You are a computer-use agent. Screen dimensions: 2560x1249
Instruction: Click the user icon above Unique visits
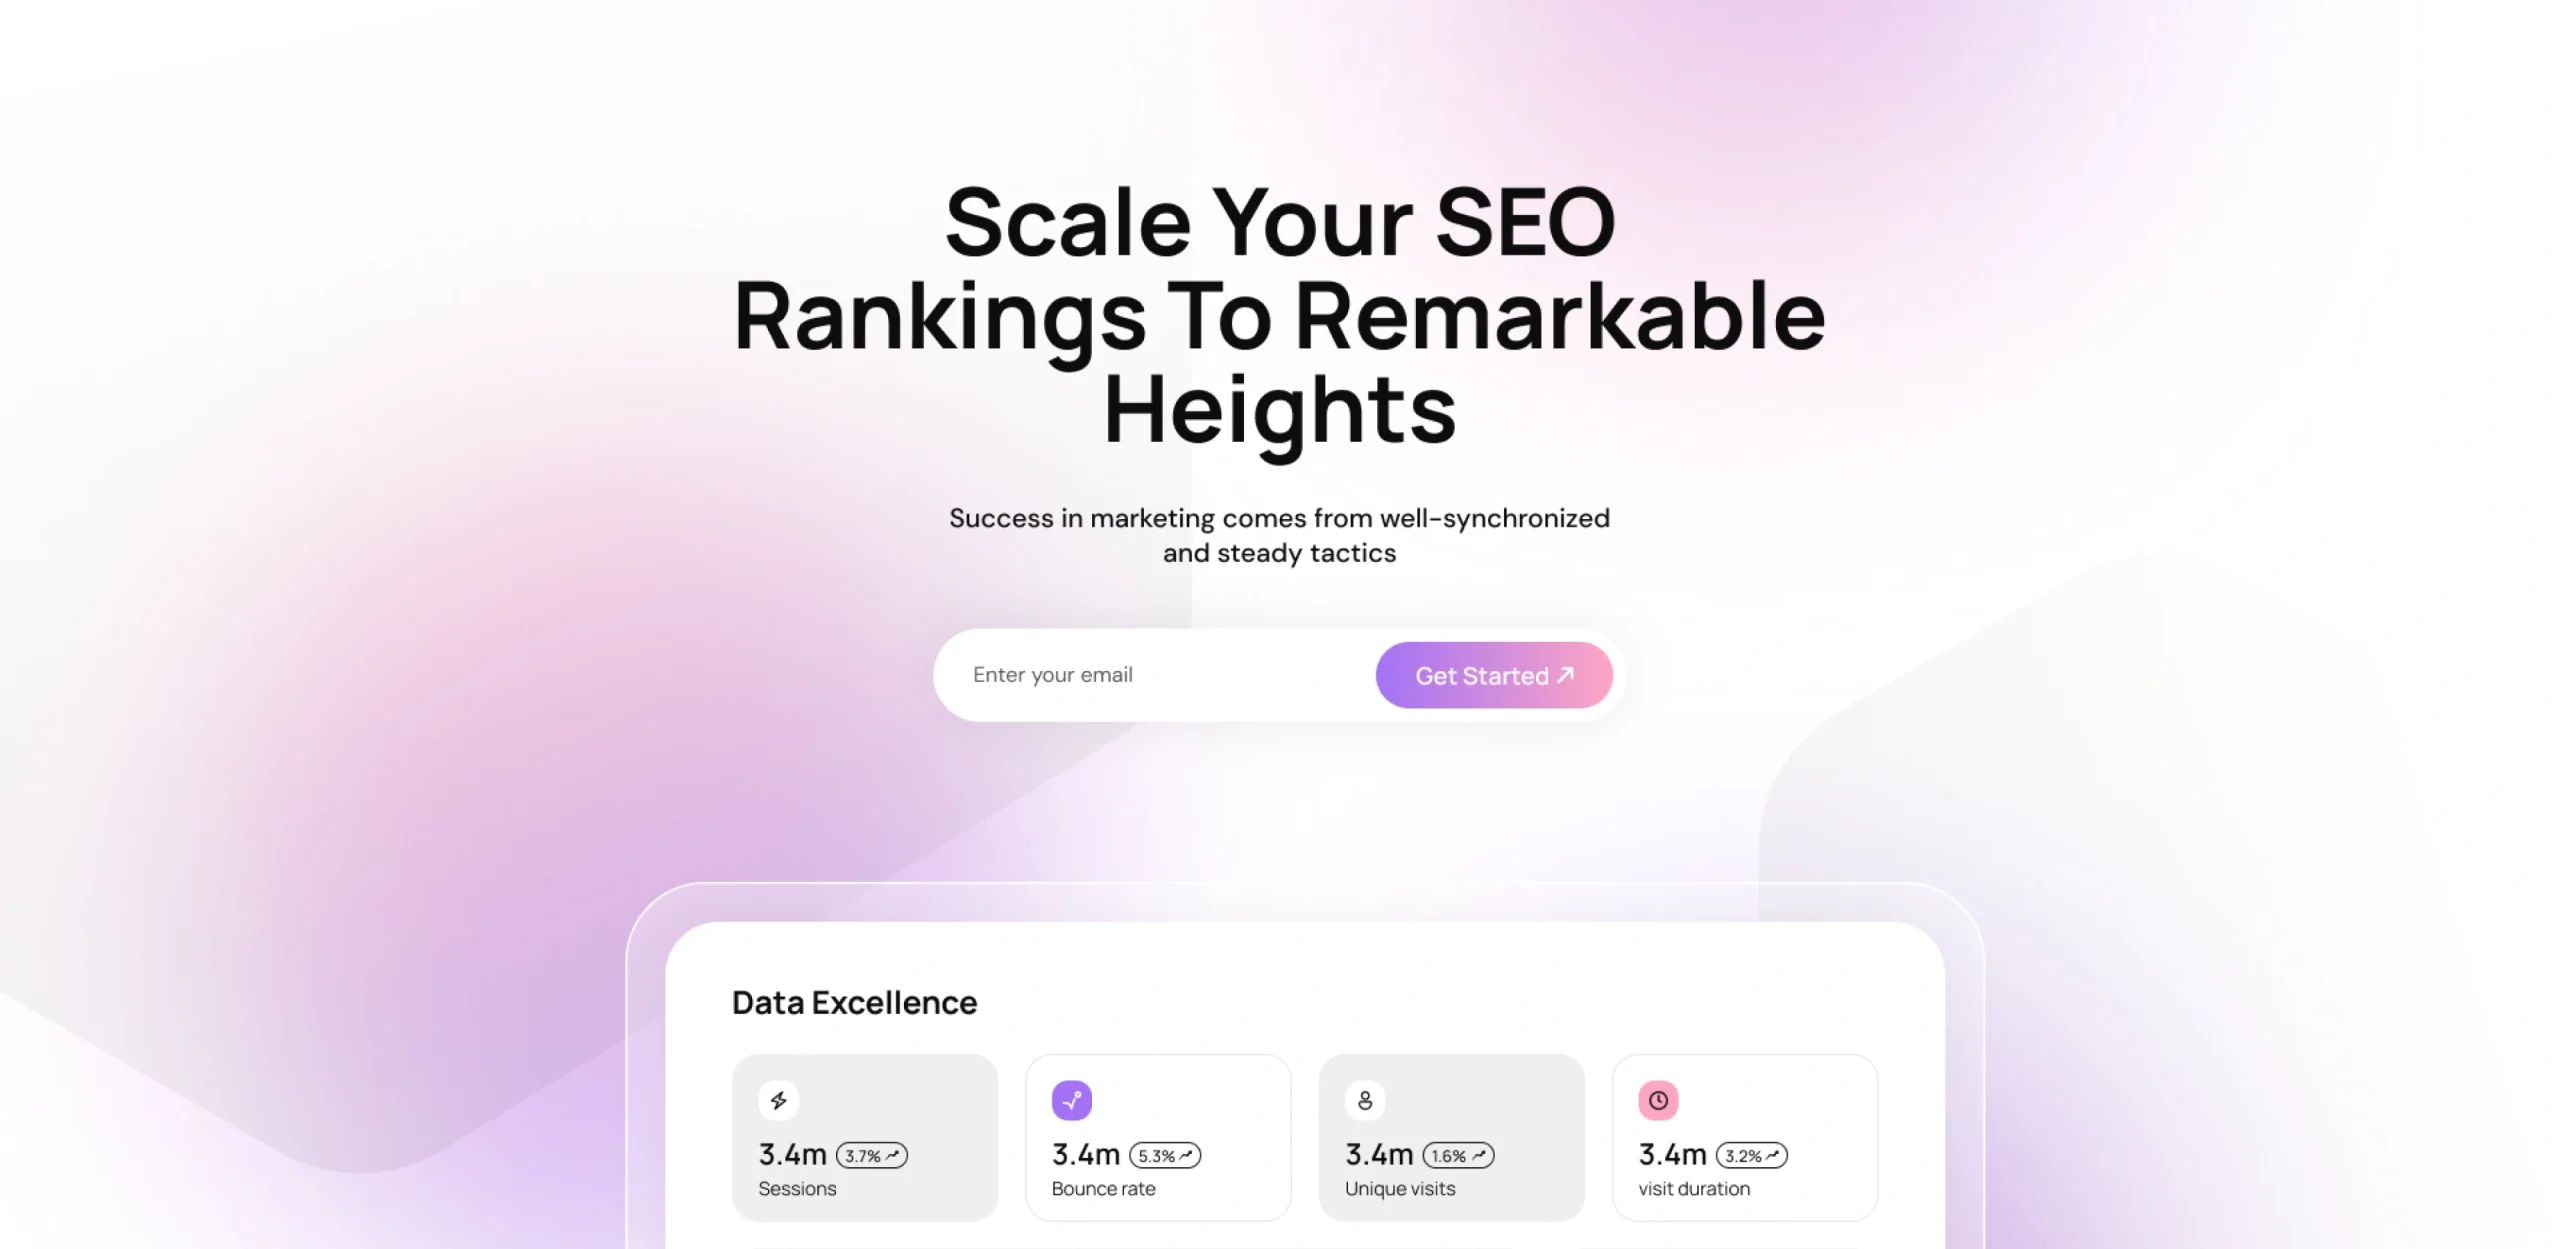tap(1365, 1100)
